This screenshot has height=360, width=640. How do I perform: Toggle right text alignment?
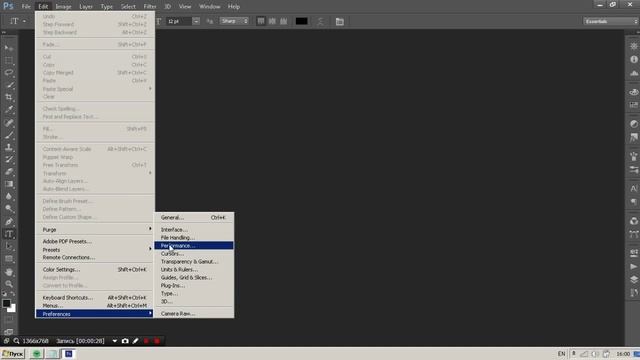284,21
